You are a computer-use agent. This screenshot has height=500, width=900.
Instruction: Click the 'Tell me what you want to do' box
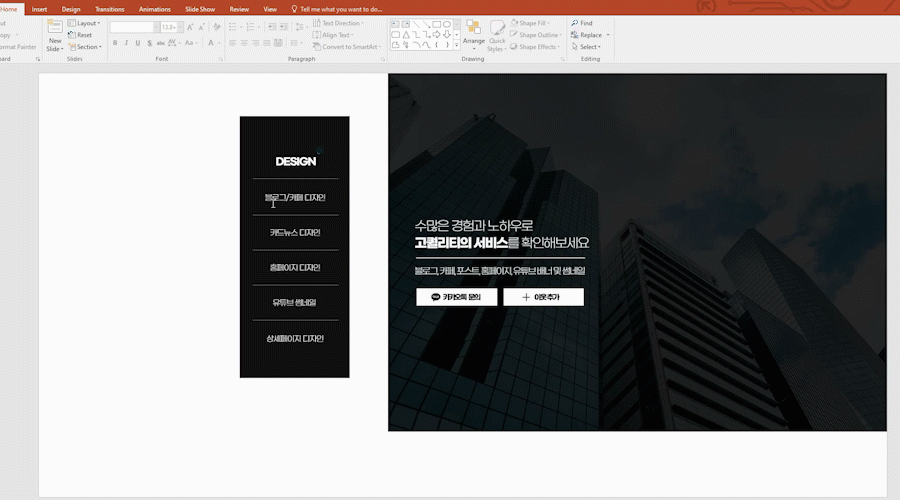(340, 9)
